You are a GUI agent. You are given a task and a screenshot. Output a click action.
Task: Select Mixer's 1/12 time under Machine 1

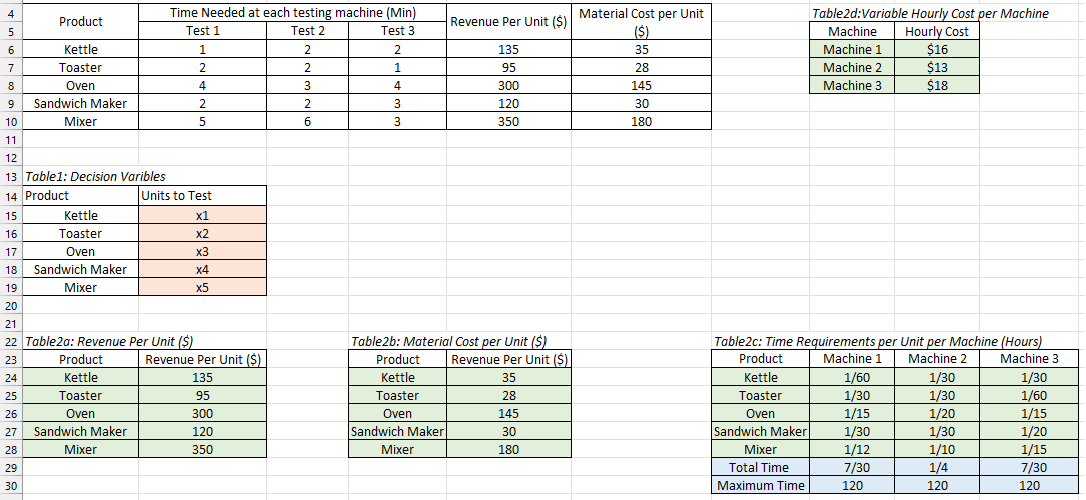(x=852, y=449)
